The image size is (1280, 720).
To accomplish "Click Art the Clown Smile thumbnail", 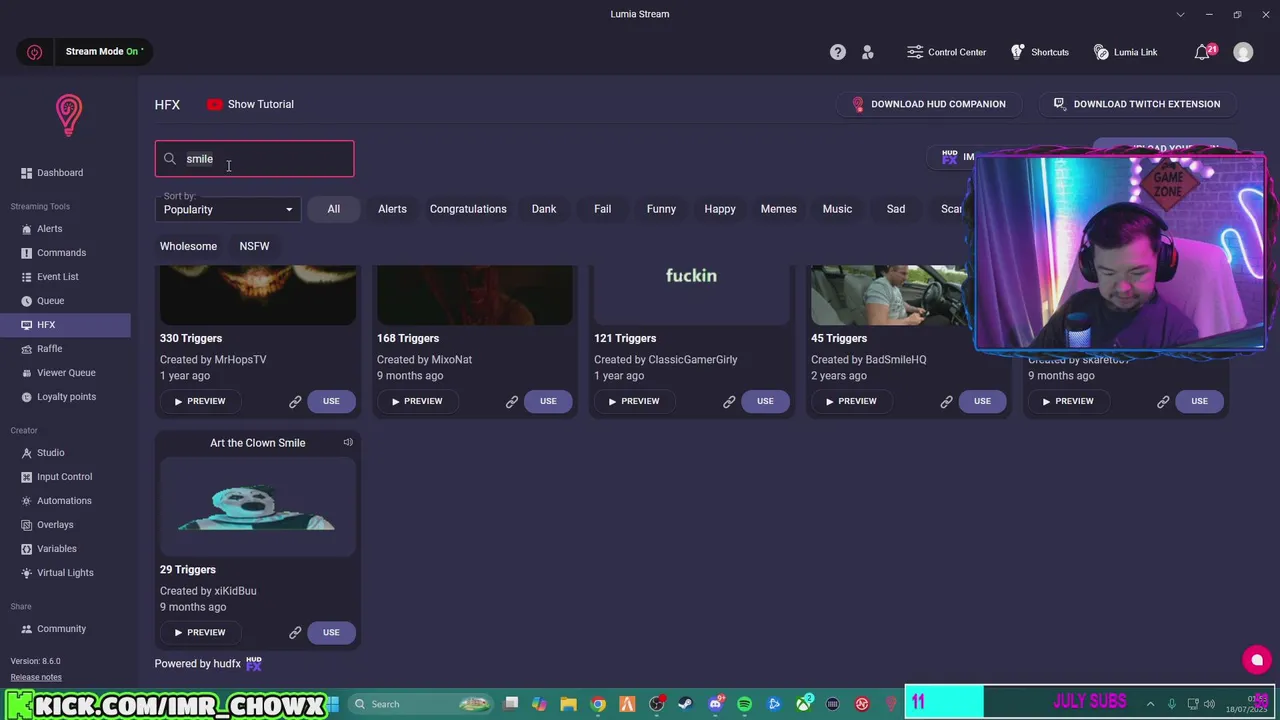I will (x=258, y=506).
